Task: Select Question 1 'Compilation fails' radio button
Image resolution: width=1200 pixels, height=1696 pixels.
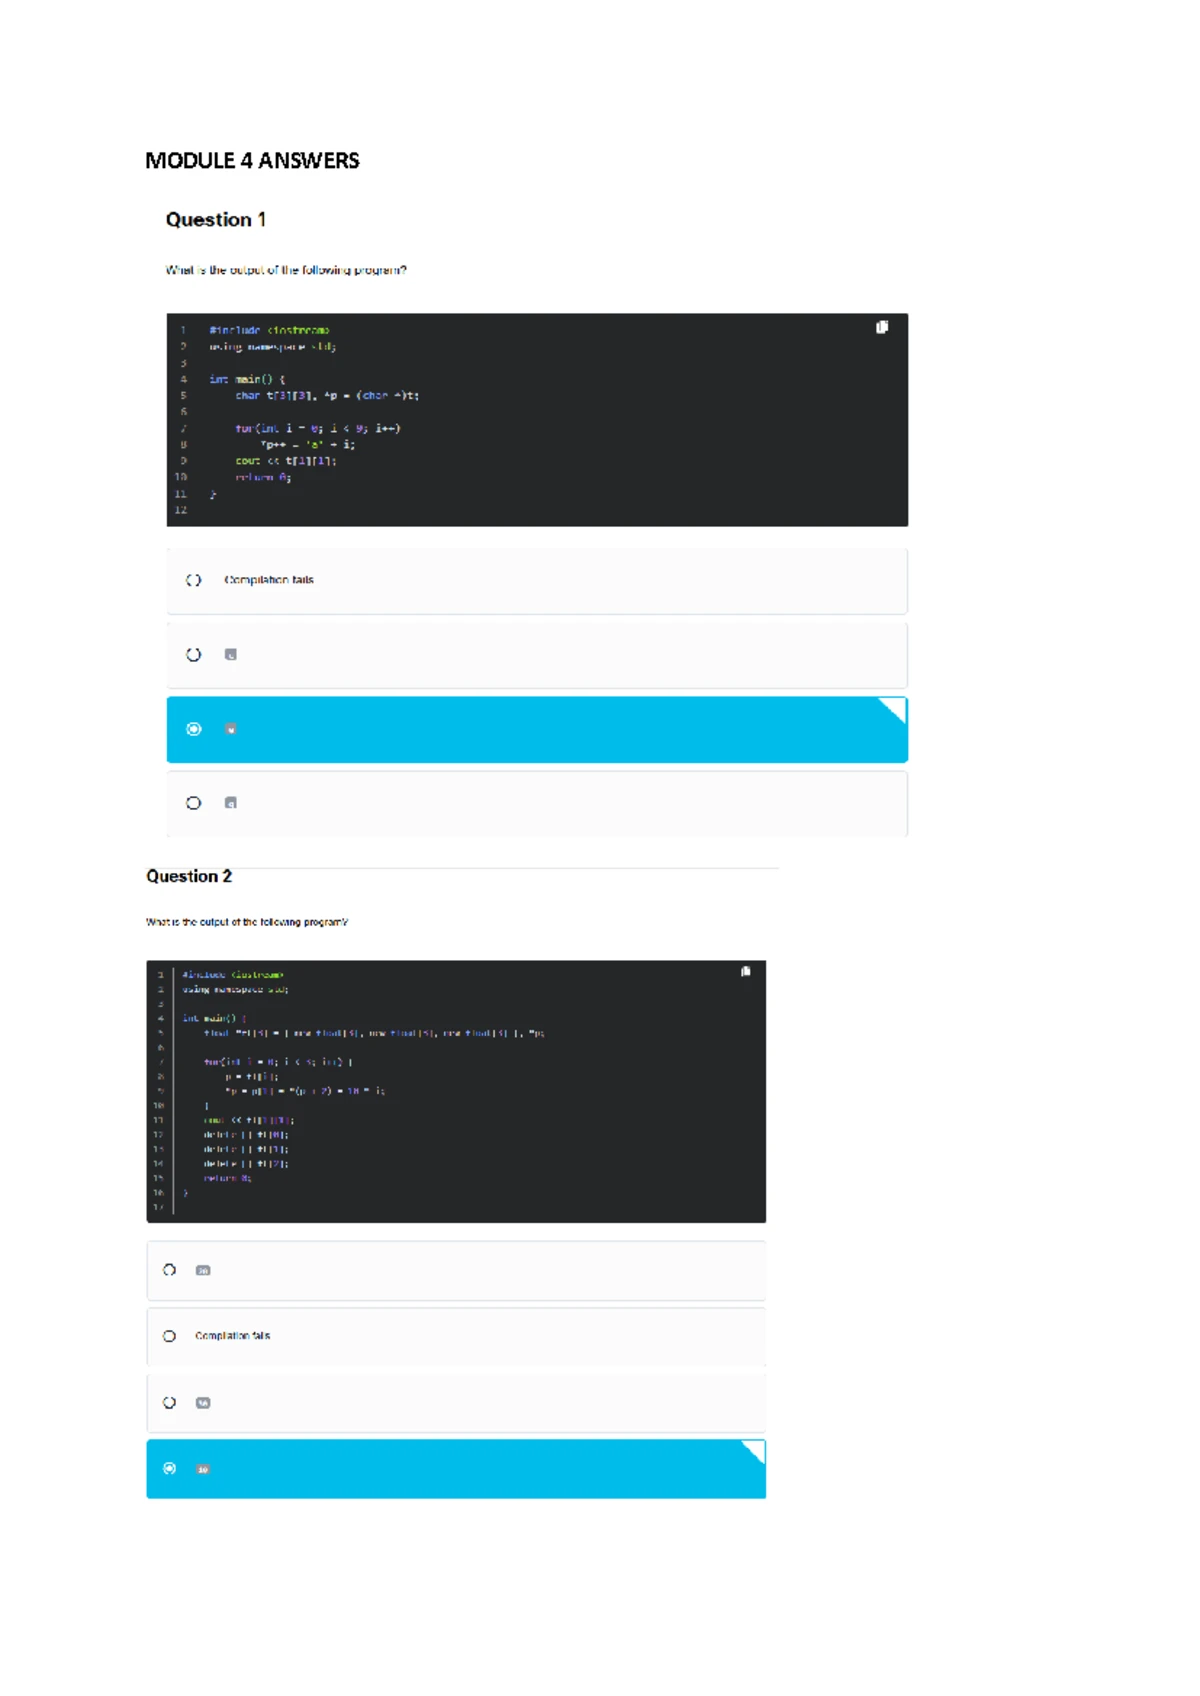Action: pyautogui.click(x=194, y=580)
